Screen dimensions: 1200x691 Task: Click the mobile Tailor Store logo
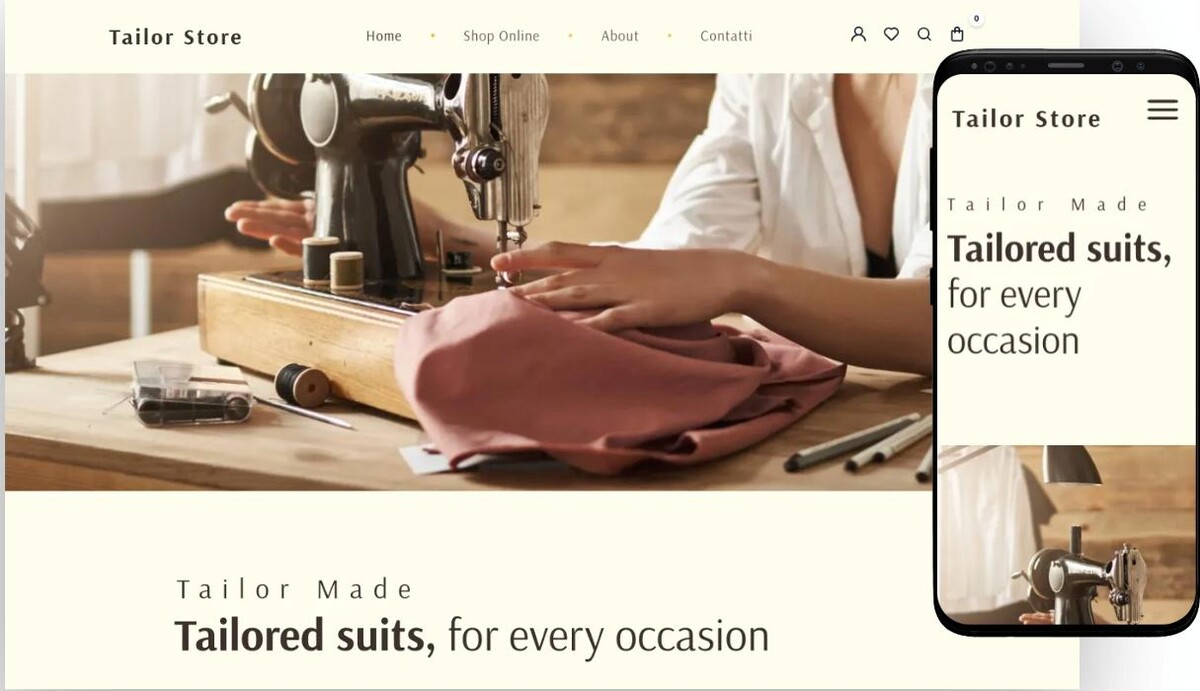coord(1026,119)
